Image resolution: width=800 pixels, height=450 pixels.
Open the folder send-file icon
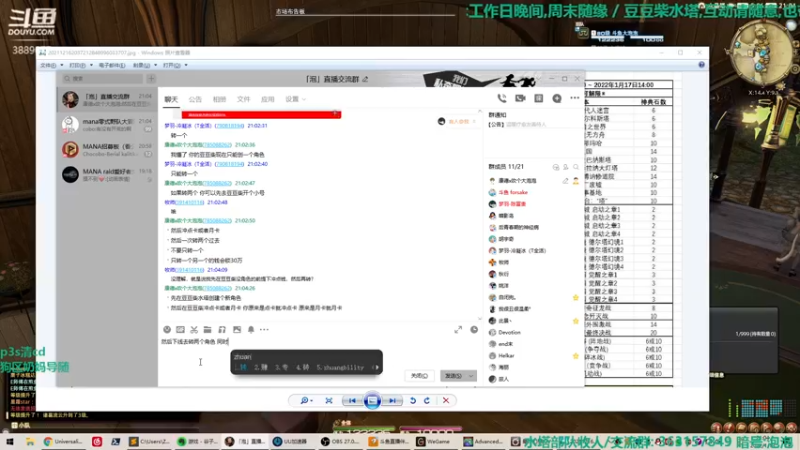coord(207,330)
